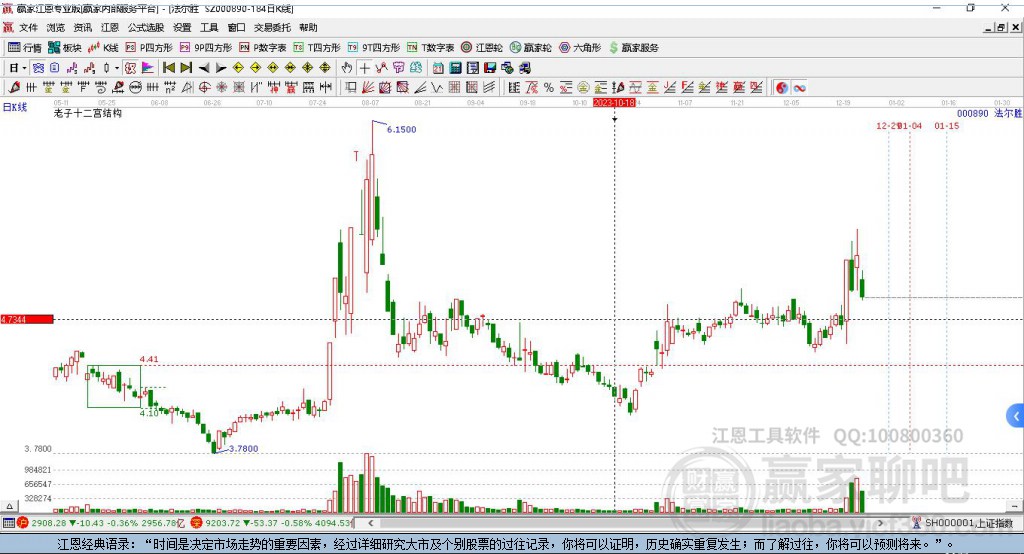Click the 6.1500 high price label
The width and height of the screenshot is (1024, 554).
click(401, 129)
